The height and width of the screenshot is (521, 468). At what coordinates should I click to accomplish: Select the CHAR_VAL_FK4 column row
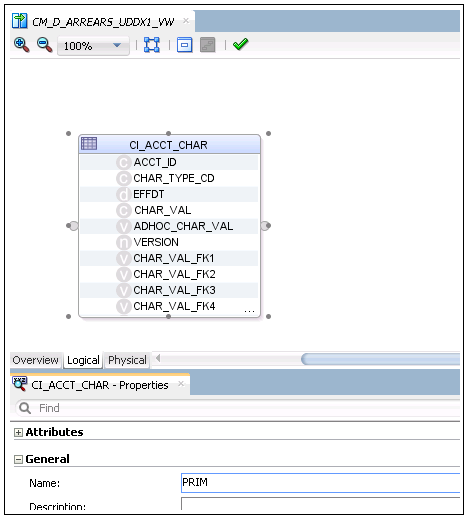(x=169, y=306)
